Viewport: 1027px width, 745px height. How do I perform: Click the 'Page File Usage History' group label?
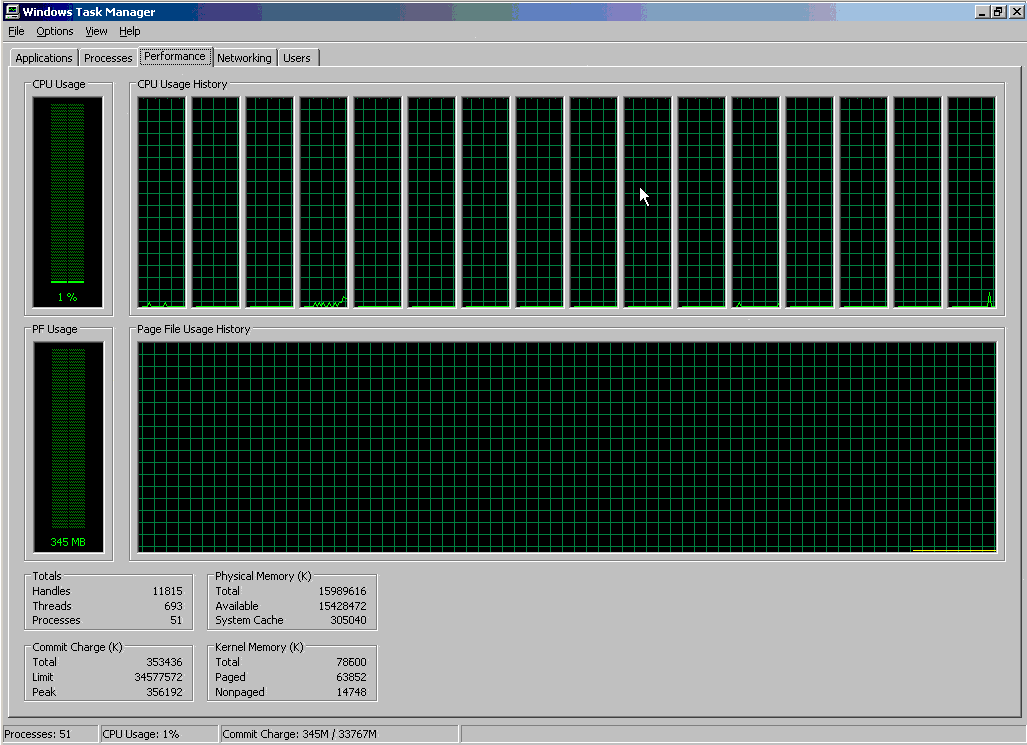coord(194,329)
